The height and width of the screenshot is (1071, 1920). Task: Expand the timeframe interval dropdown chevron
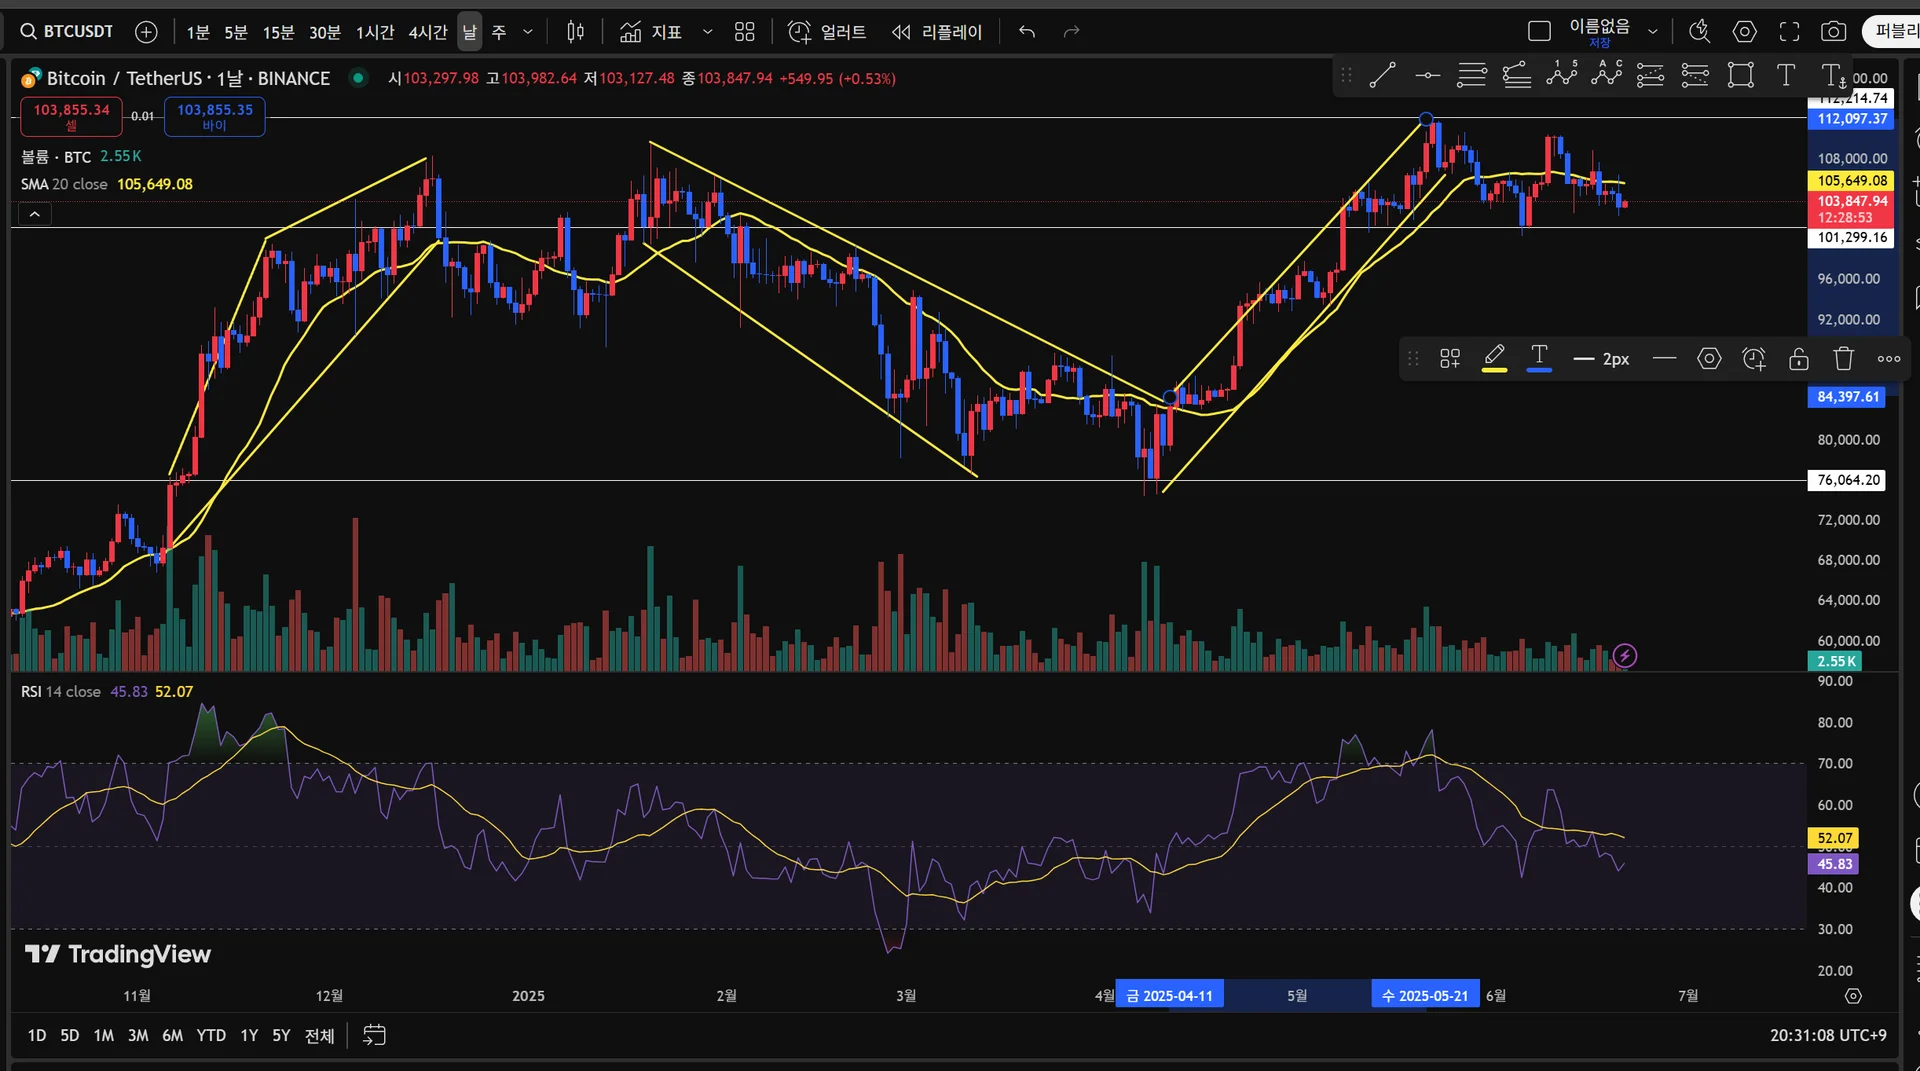pos(528,32)
